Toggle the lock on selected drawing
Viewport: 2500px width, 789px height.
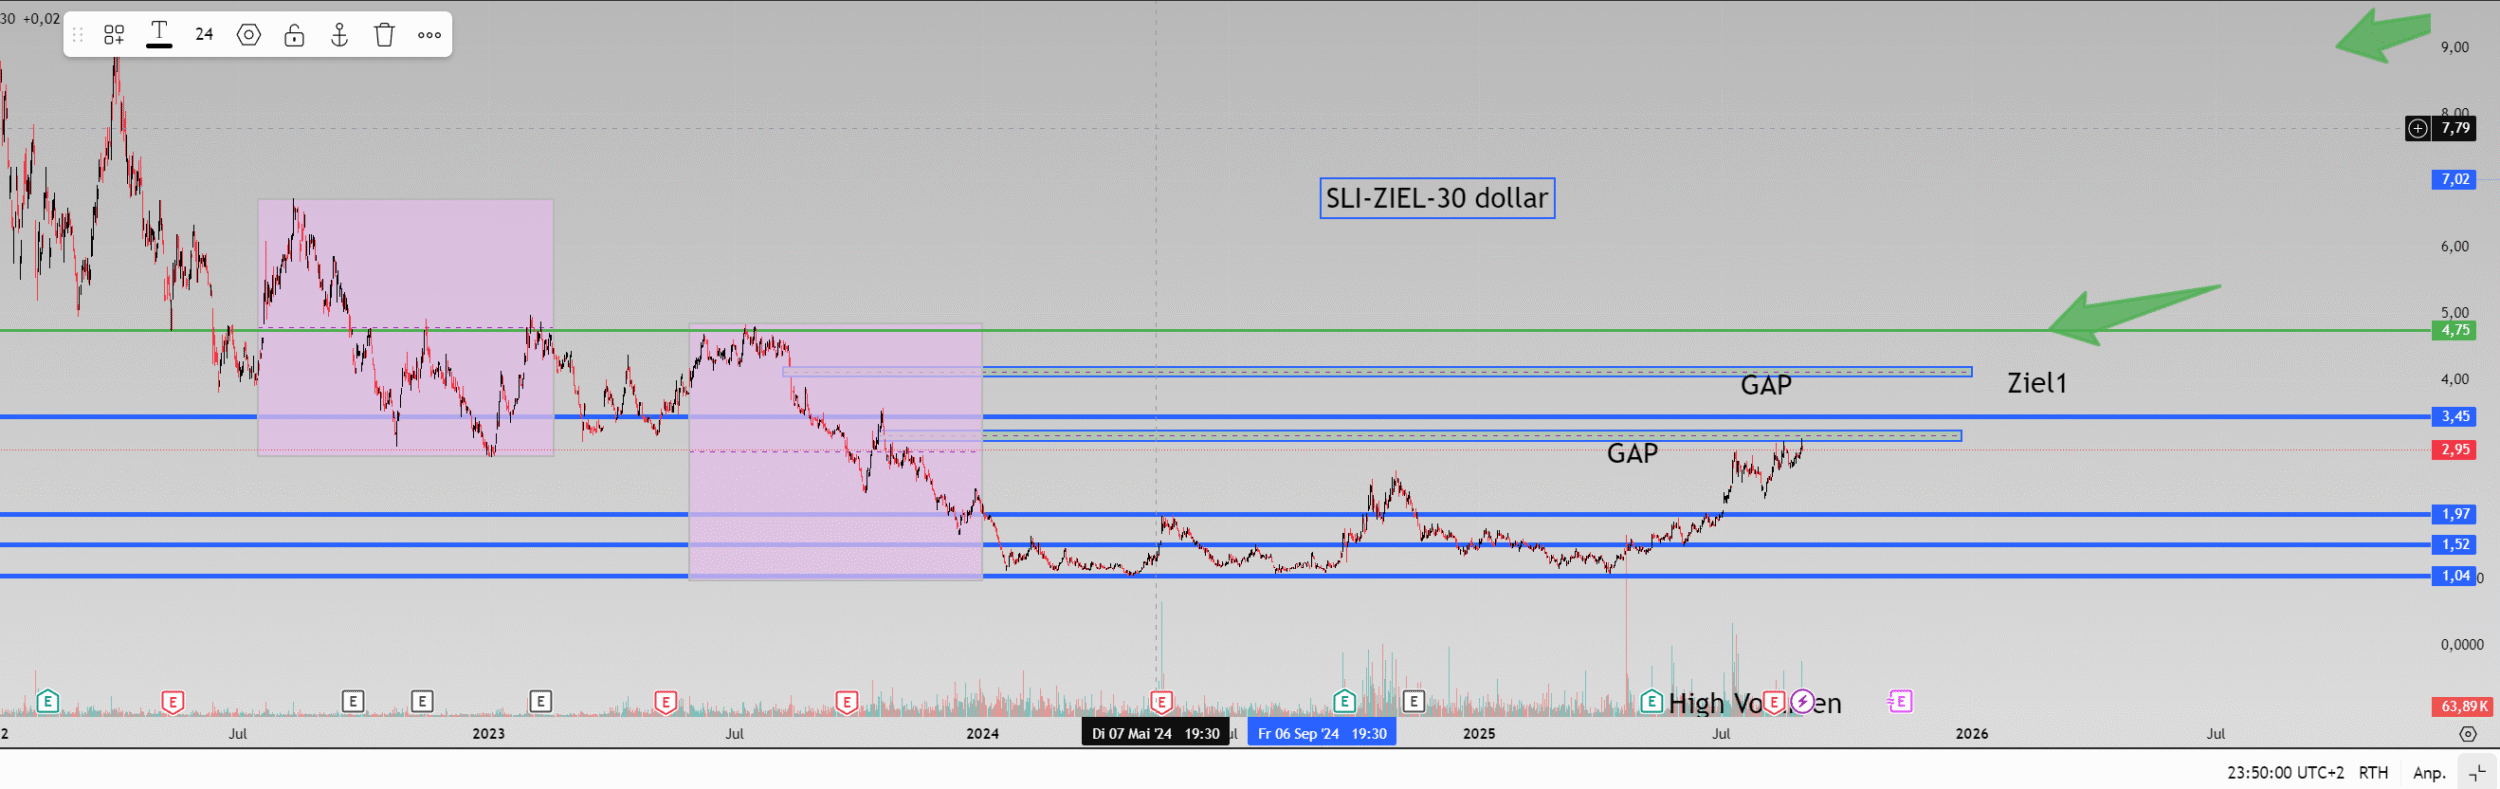pyautogui.click(x=294, y=35)
